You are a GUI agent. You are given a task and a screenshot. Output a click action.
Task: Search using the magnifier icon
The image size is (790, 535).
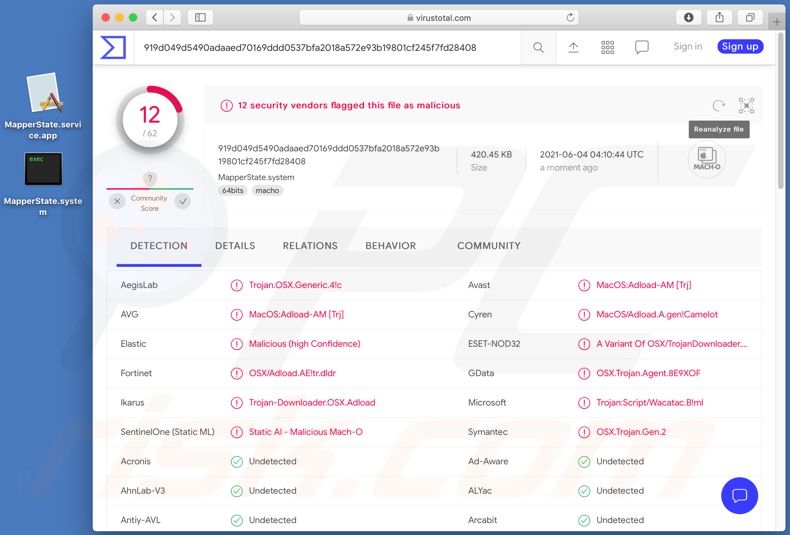click(538, 47)
